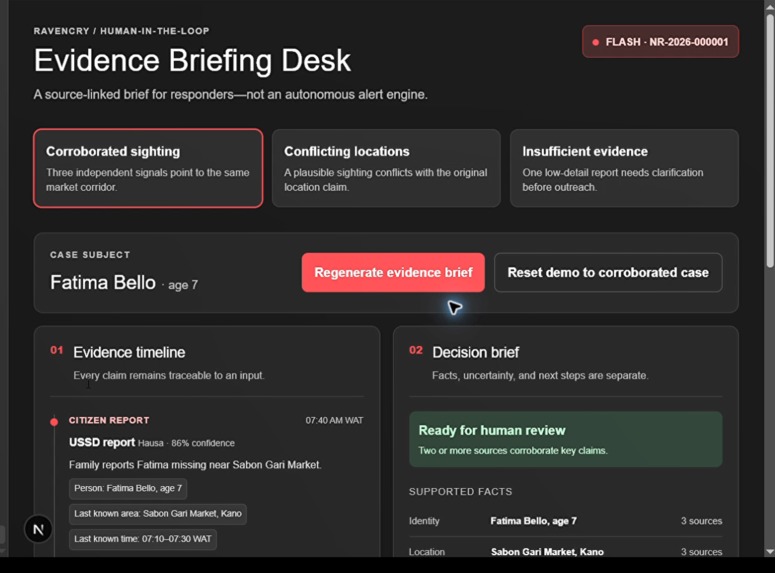The image size is (775, 573).
Task: Click Regenerate evidence brief button
Action: 393,272
